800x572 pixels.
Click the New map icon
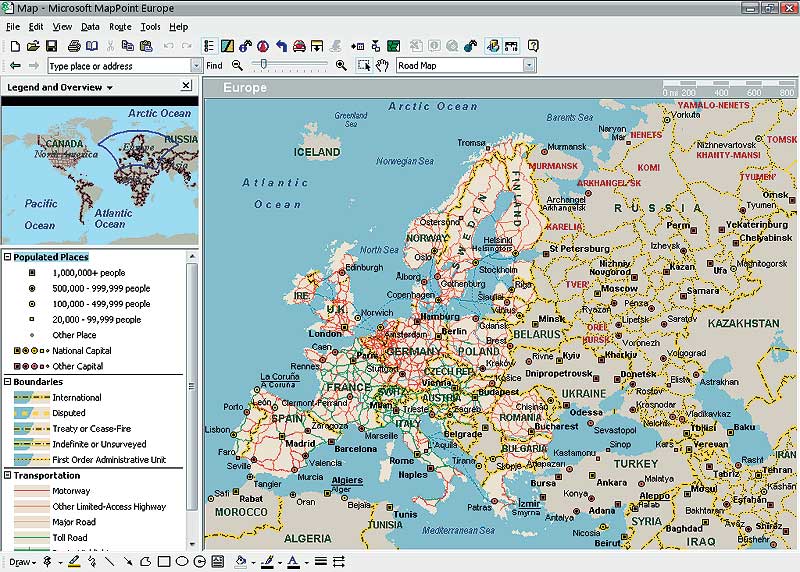(x=15, y=46)
